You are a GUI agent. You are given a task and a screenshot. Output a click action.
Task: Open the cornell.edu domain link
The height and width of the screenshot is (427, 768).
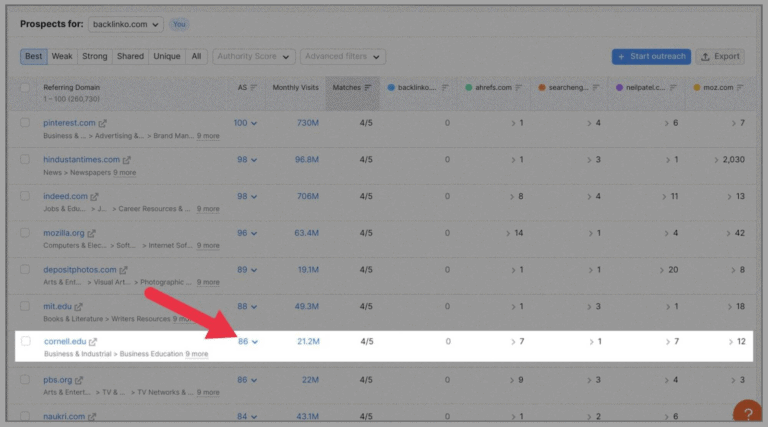[x=65, y=341]
